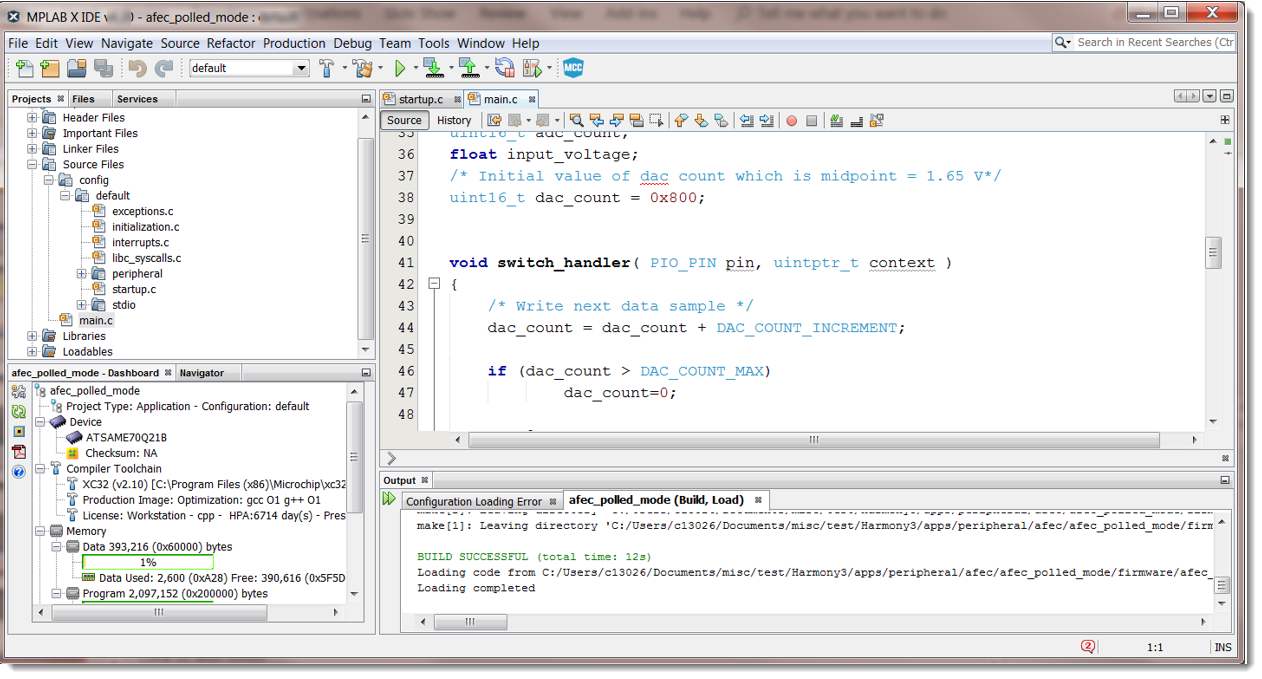Toggle the History editor view
1262x679 pixels.
coord(453,120)
